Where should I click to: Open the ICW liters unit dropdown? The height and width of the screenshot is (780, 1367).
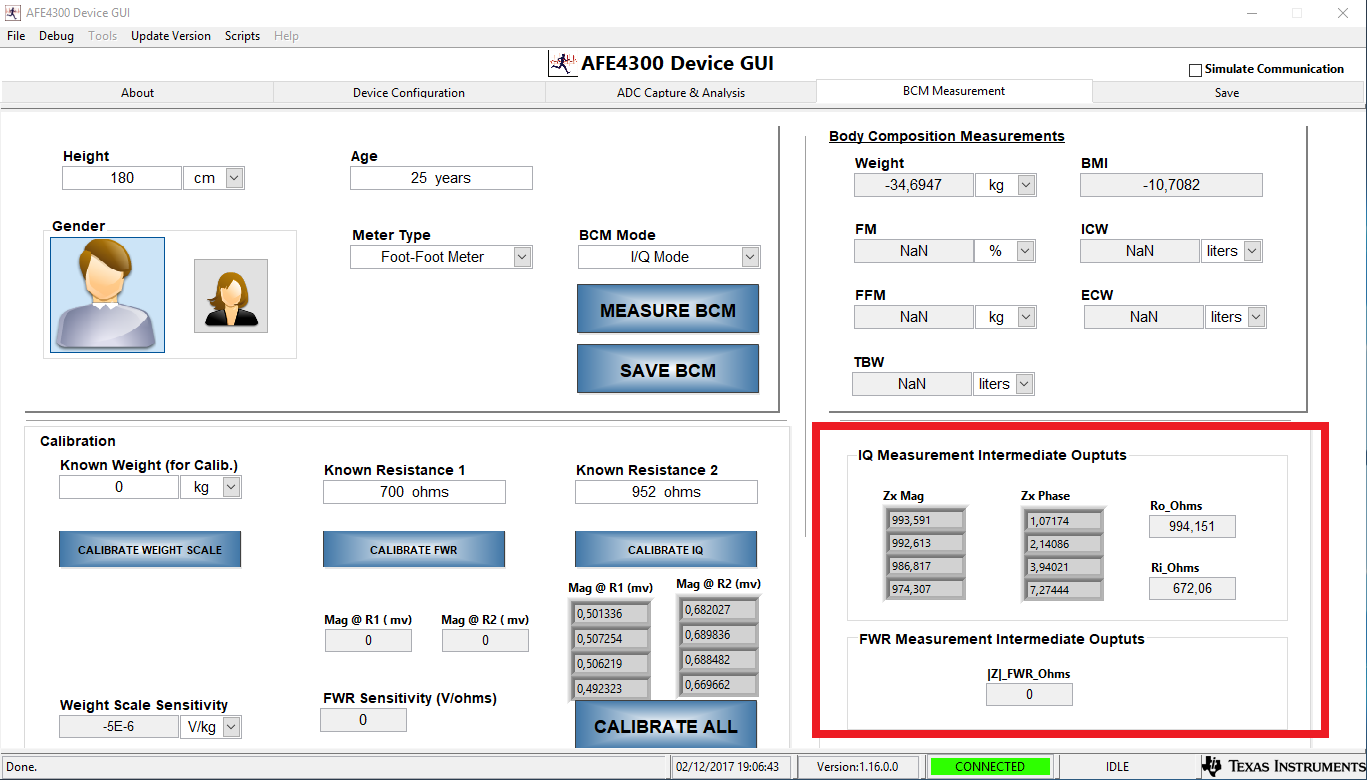pyautogui.click(x=1252, y=251)
